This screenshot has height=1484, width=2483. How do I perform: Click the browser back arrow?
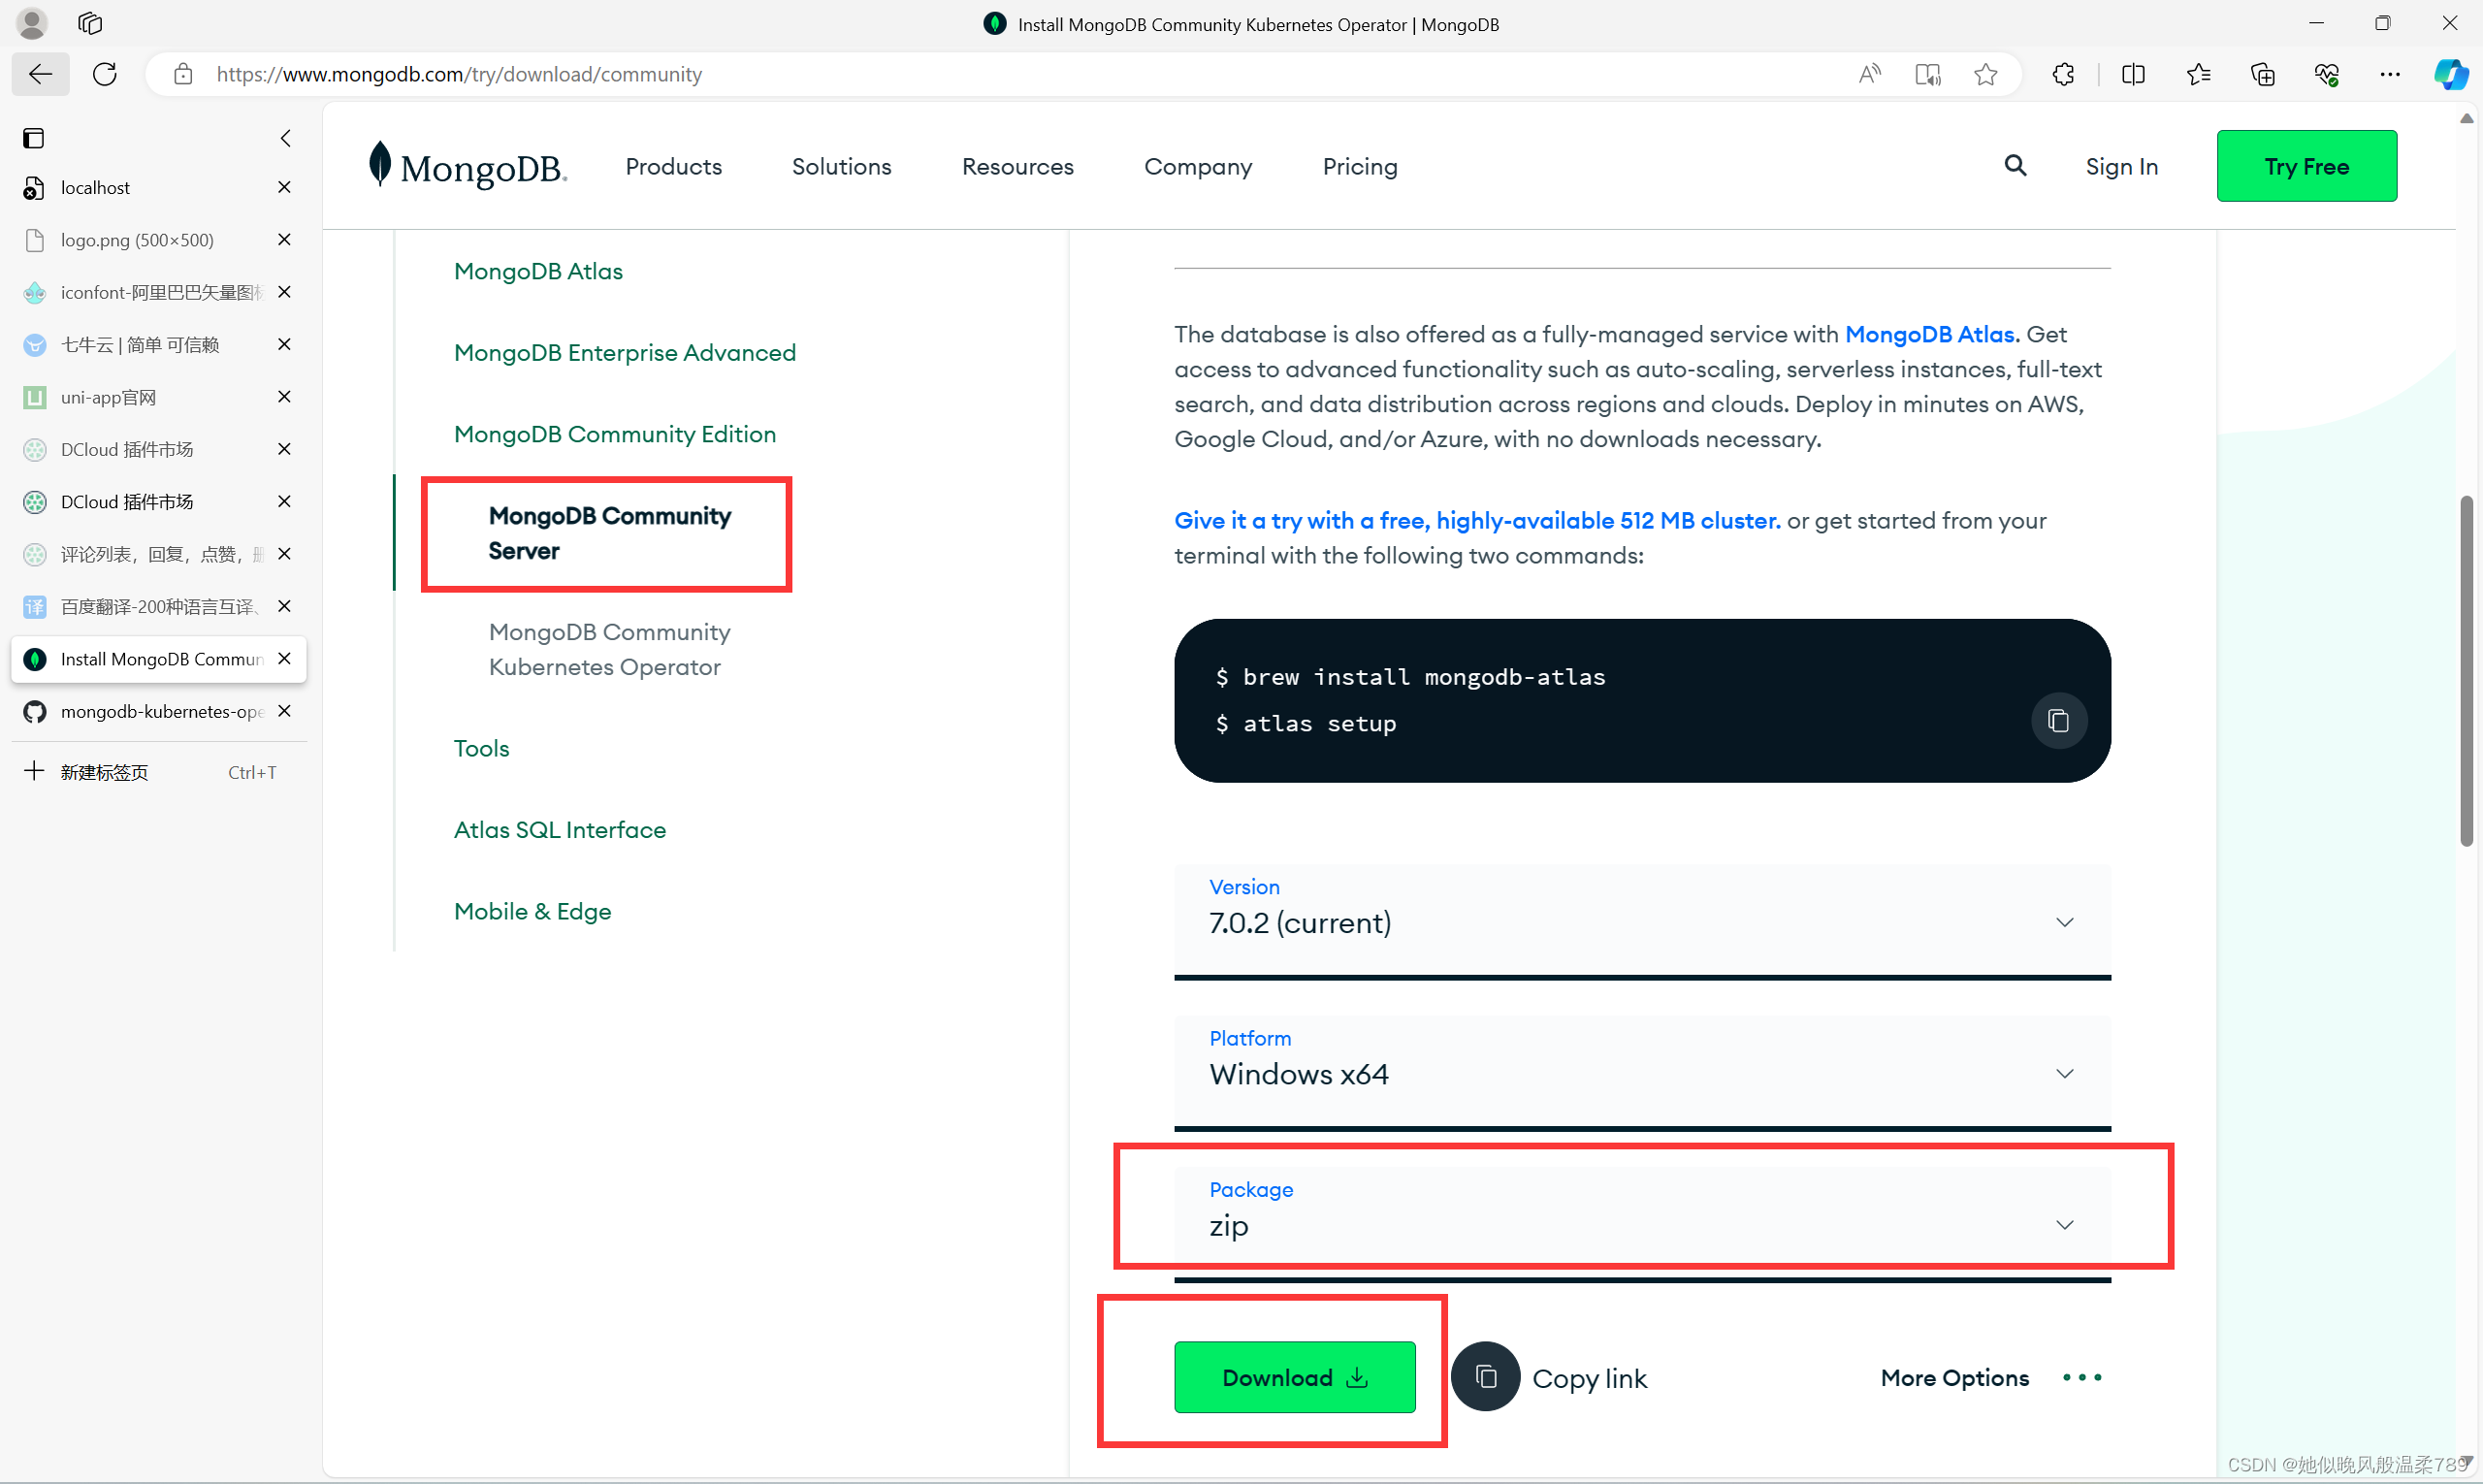[41, 74]
